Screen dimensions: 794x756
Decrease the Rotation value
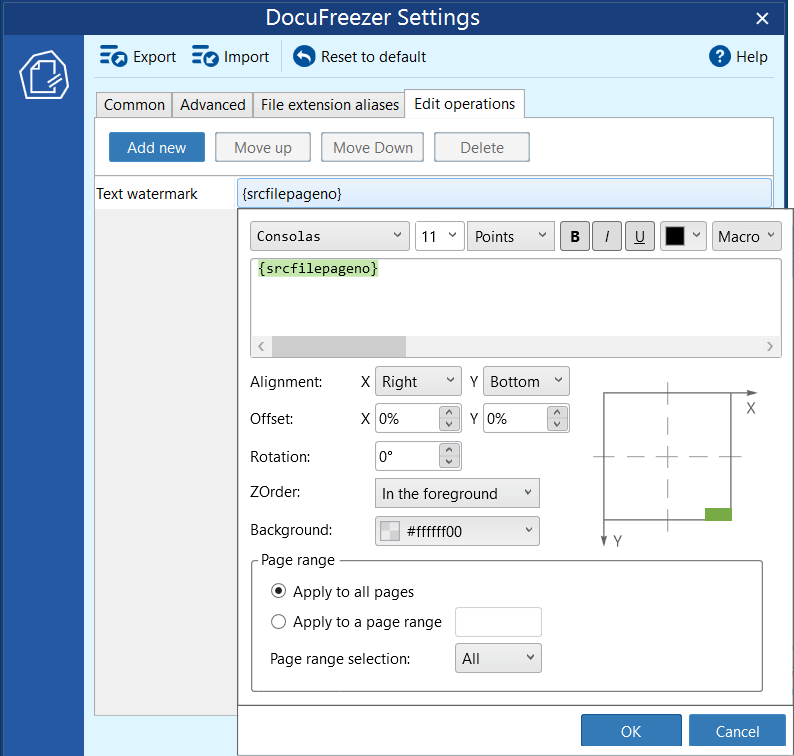(x=449, y=462)
